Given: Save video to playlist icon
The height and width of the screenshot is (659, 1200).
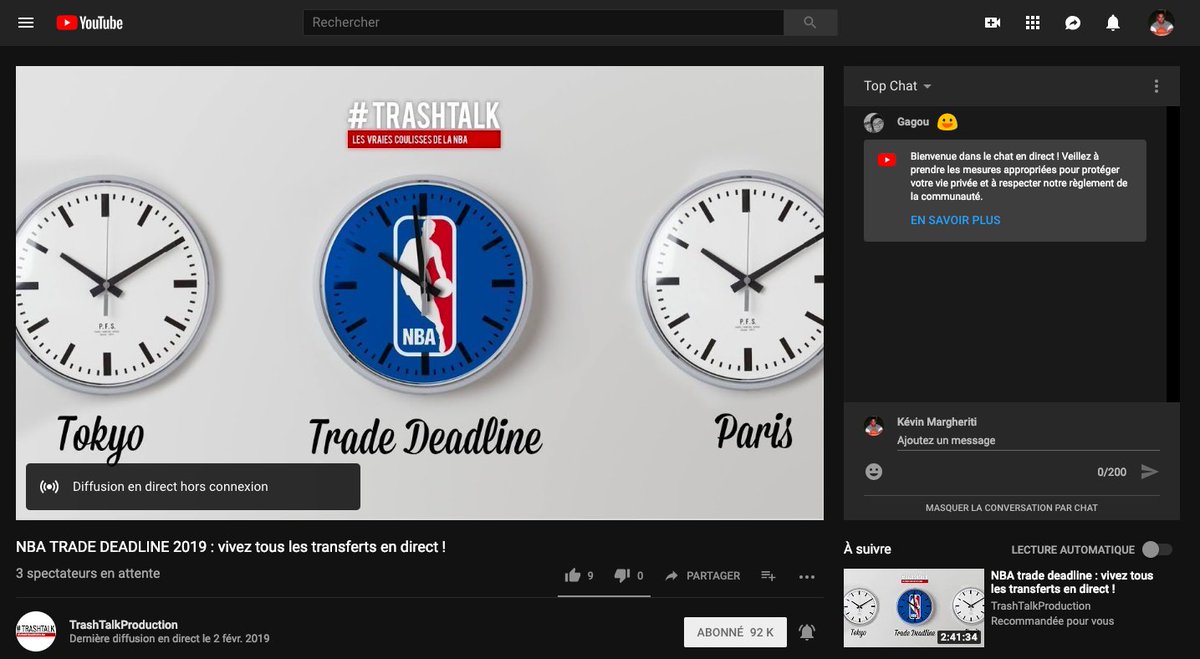Looking at the screenshot, I should [768, 575].
